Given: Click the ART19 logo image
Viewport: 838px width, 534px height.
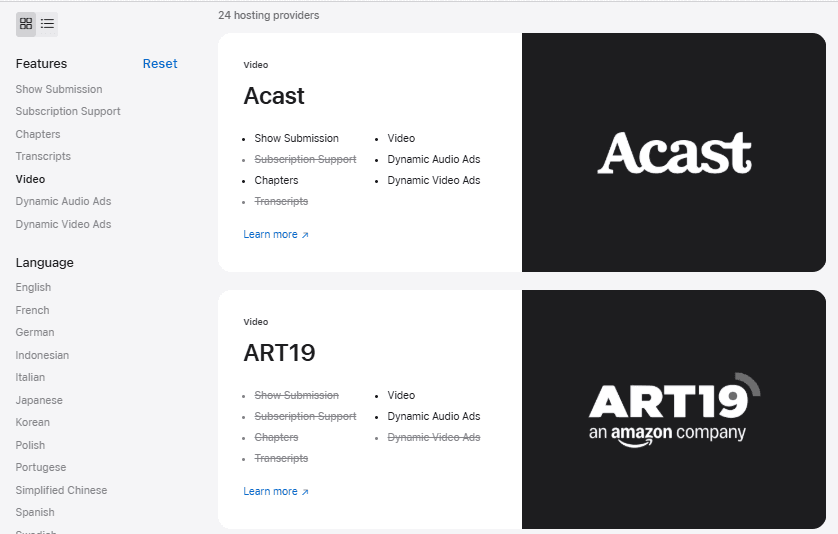Looking at the screenshot, I should click(x=674, y=409).
